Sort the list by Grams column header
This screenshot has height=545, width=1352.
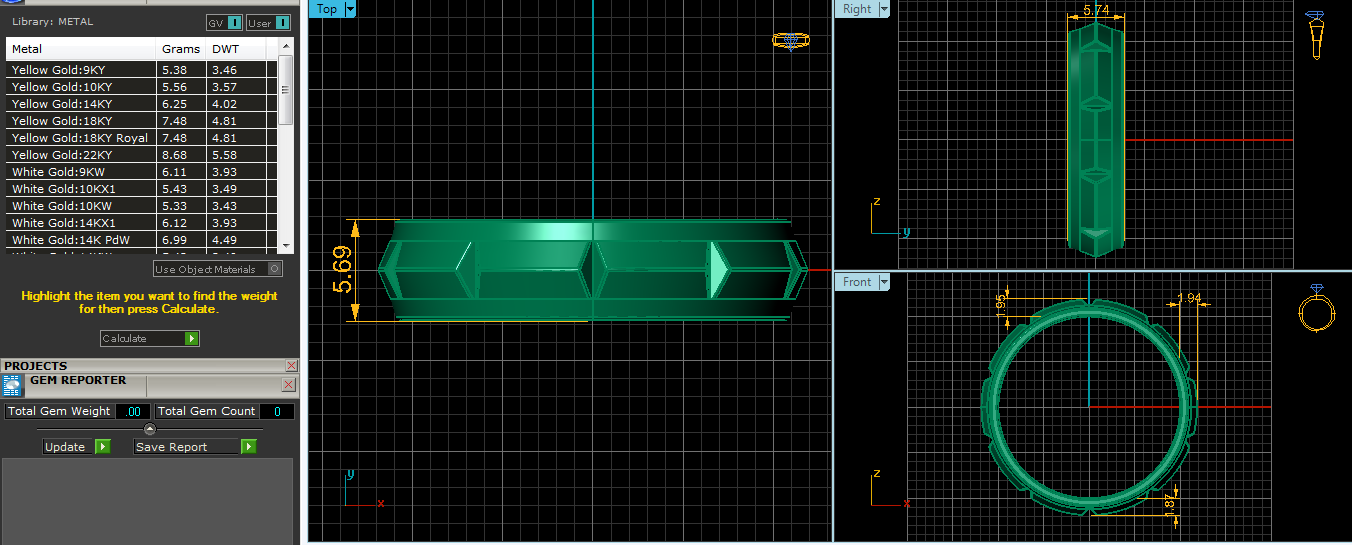[x=181, y=49]
